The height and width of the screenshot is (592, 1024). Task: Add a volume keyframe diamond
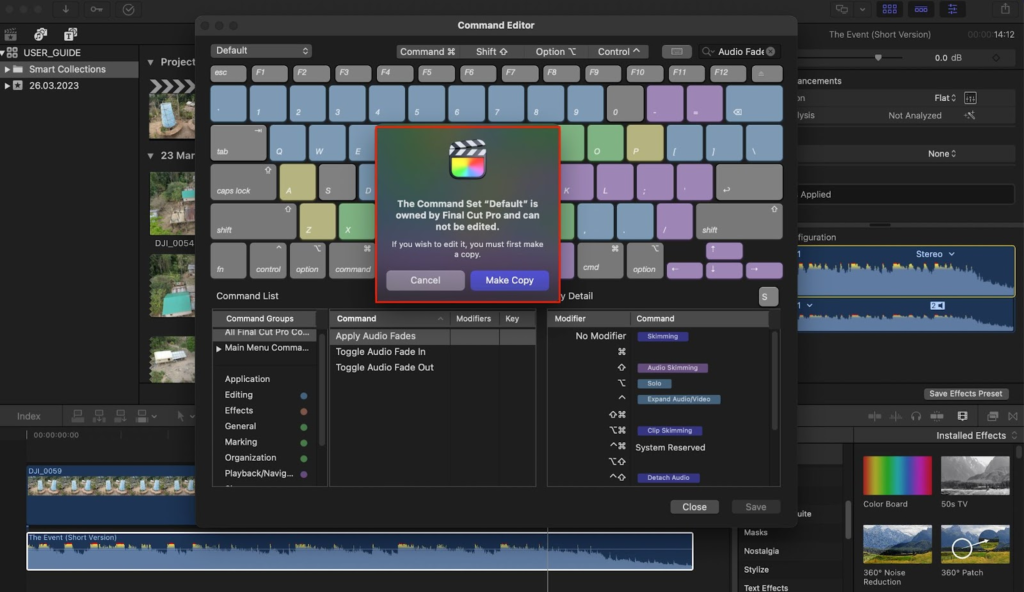[996, 58]
